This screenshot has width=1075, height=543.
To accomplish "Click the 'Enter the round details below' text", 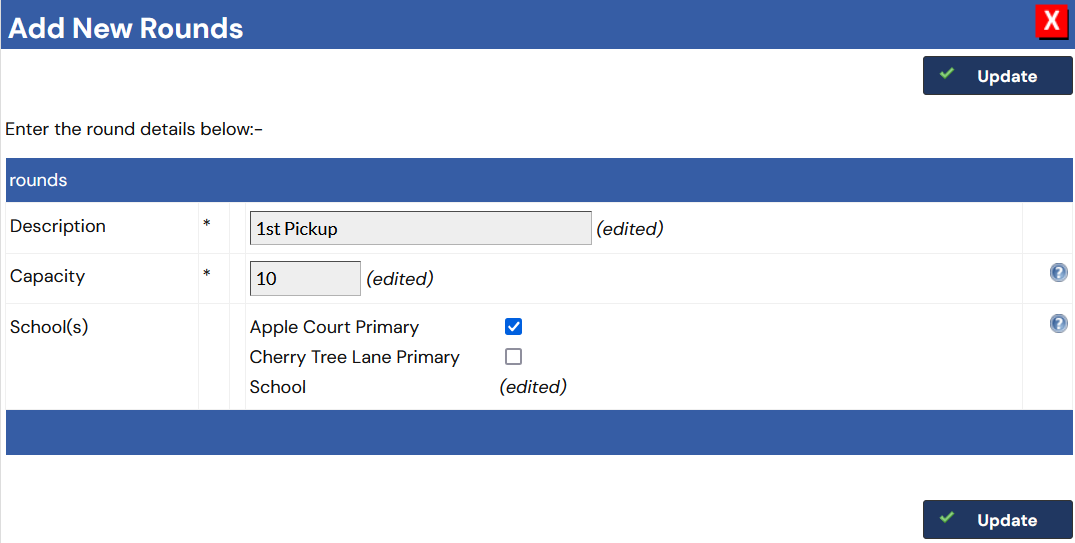I will (134, 129).
